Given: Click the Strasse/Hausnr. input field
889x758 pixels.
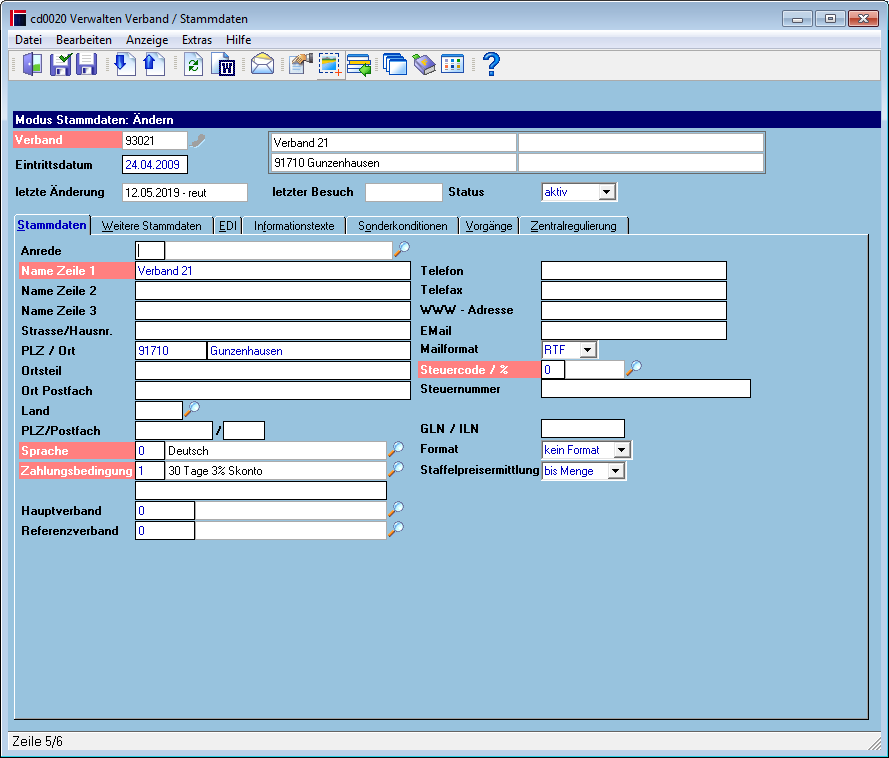Looking at the screenshot, I should point(273,331).
